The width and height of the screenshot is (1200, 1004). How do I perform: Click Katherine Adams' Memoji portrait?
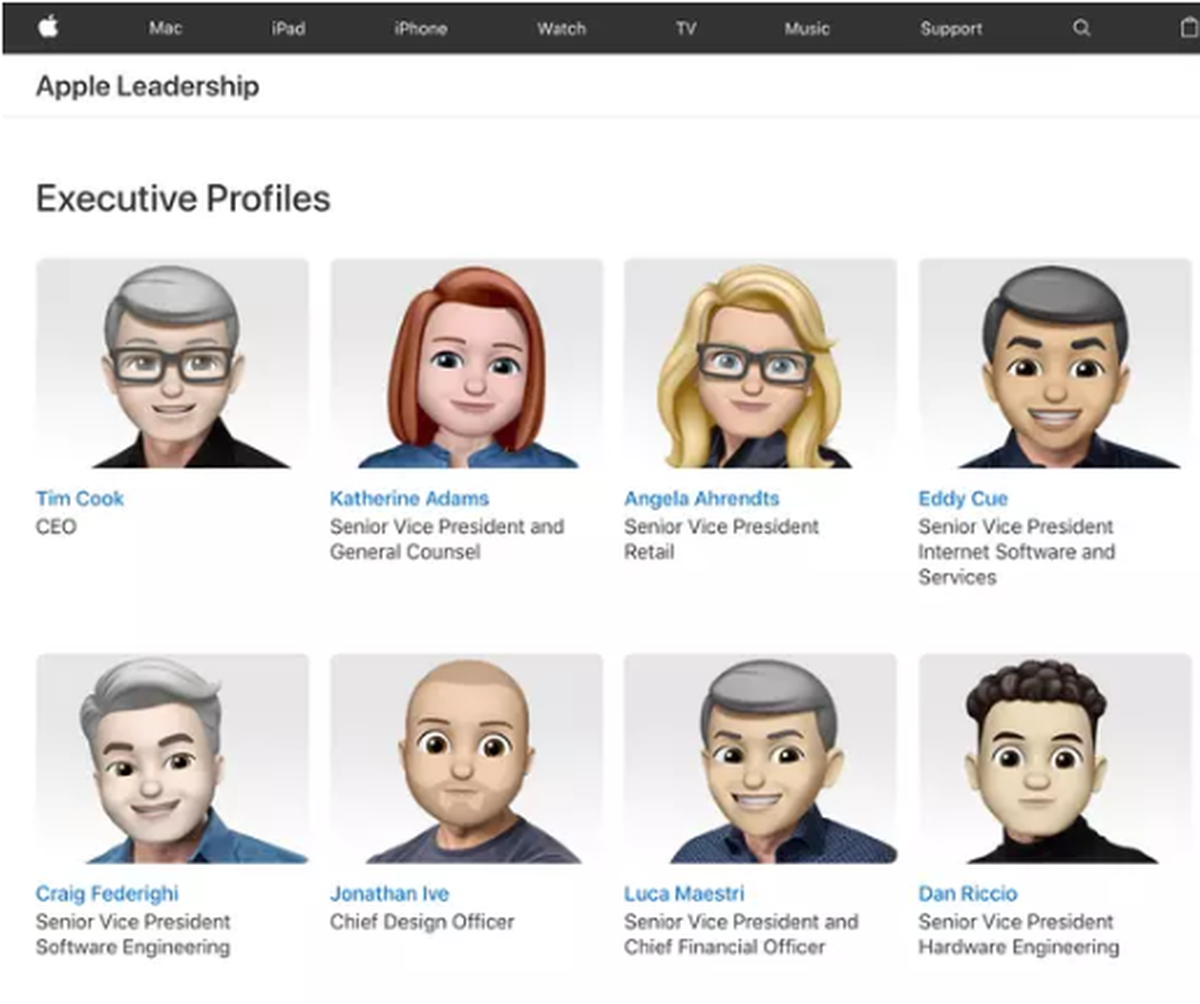pyautogui.click(x=467, y=363)
